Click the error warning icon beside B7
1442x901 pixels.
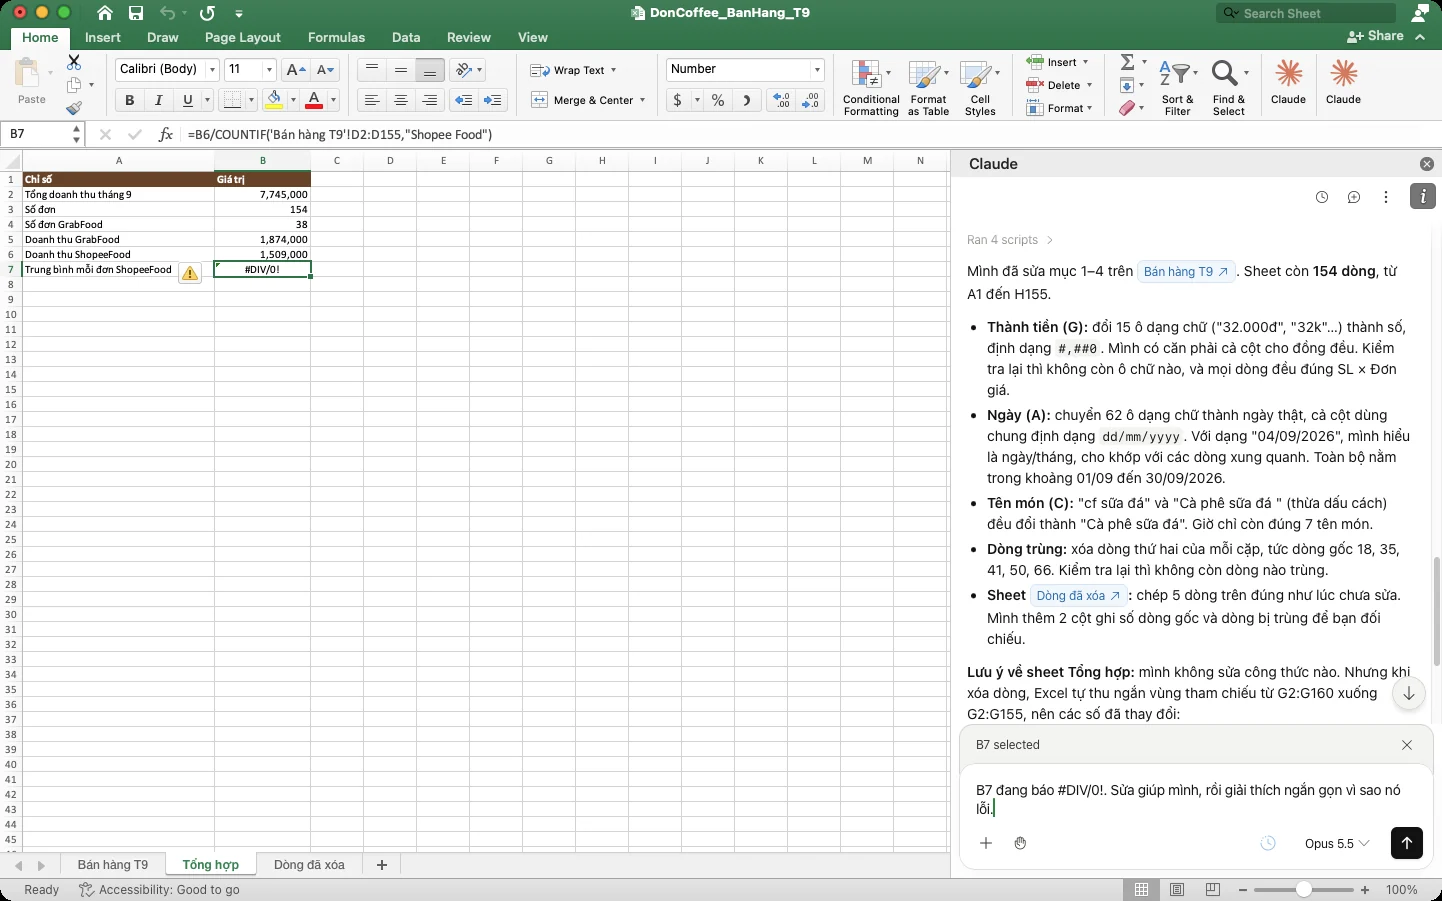click(190, 272)
